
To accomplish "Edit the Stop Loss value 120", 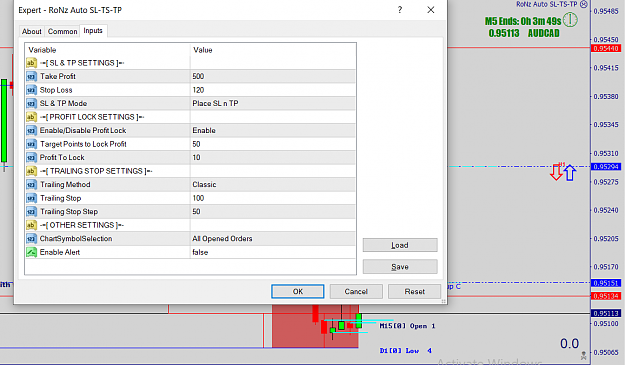I will pyautogui.click(x=273, y=90).
